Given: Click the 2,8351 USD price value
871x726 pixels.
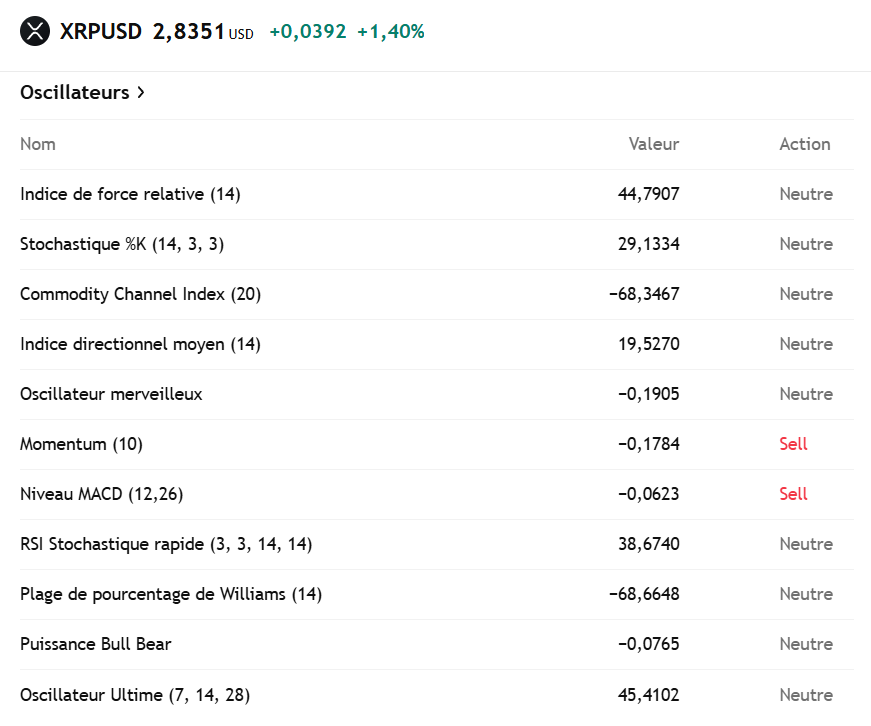Looking at the screenshot, I should [x=189, y=32].
